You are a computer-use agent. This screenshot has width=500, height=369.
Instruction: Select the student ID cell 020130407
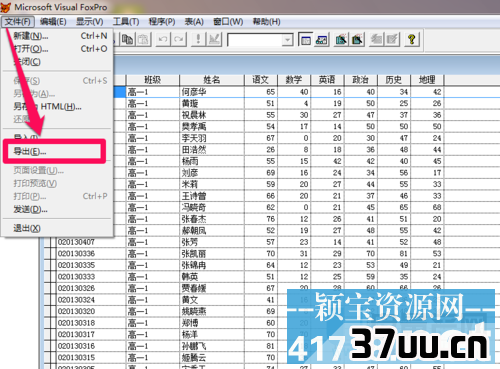point(91,242)
